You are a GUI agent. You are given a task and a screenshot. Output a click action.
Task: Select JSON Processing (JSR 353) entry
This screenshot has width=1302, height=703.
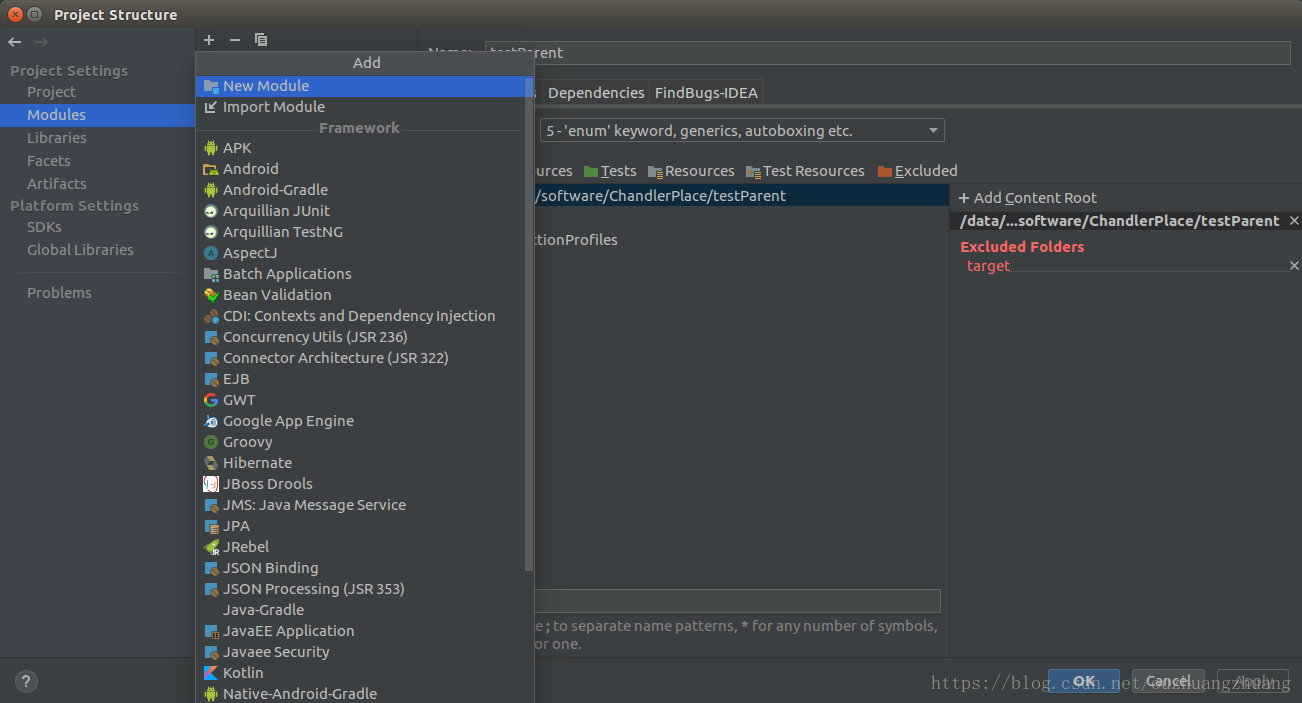coord(361,589)
